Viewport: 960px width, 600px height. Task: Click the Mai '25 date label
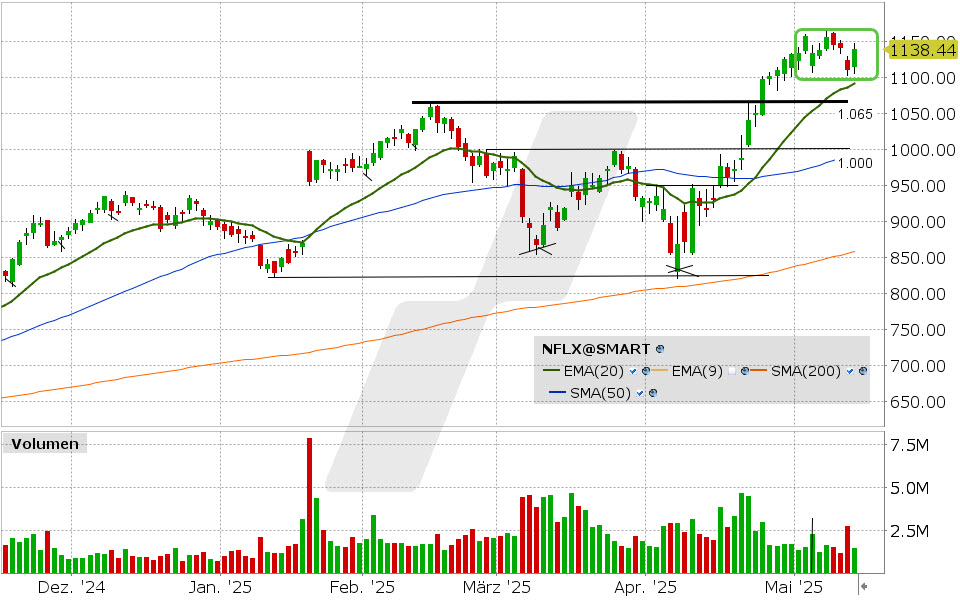[794, 588]
